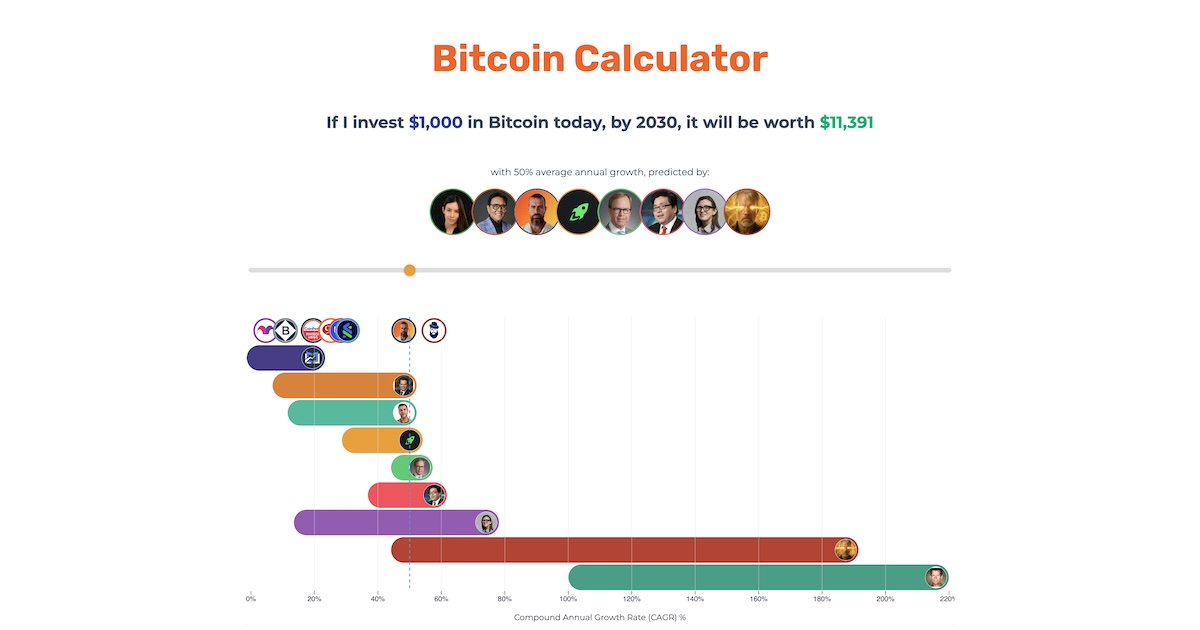Select the Jack Dorsey predictor avatar

[x=537, y=211]
